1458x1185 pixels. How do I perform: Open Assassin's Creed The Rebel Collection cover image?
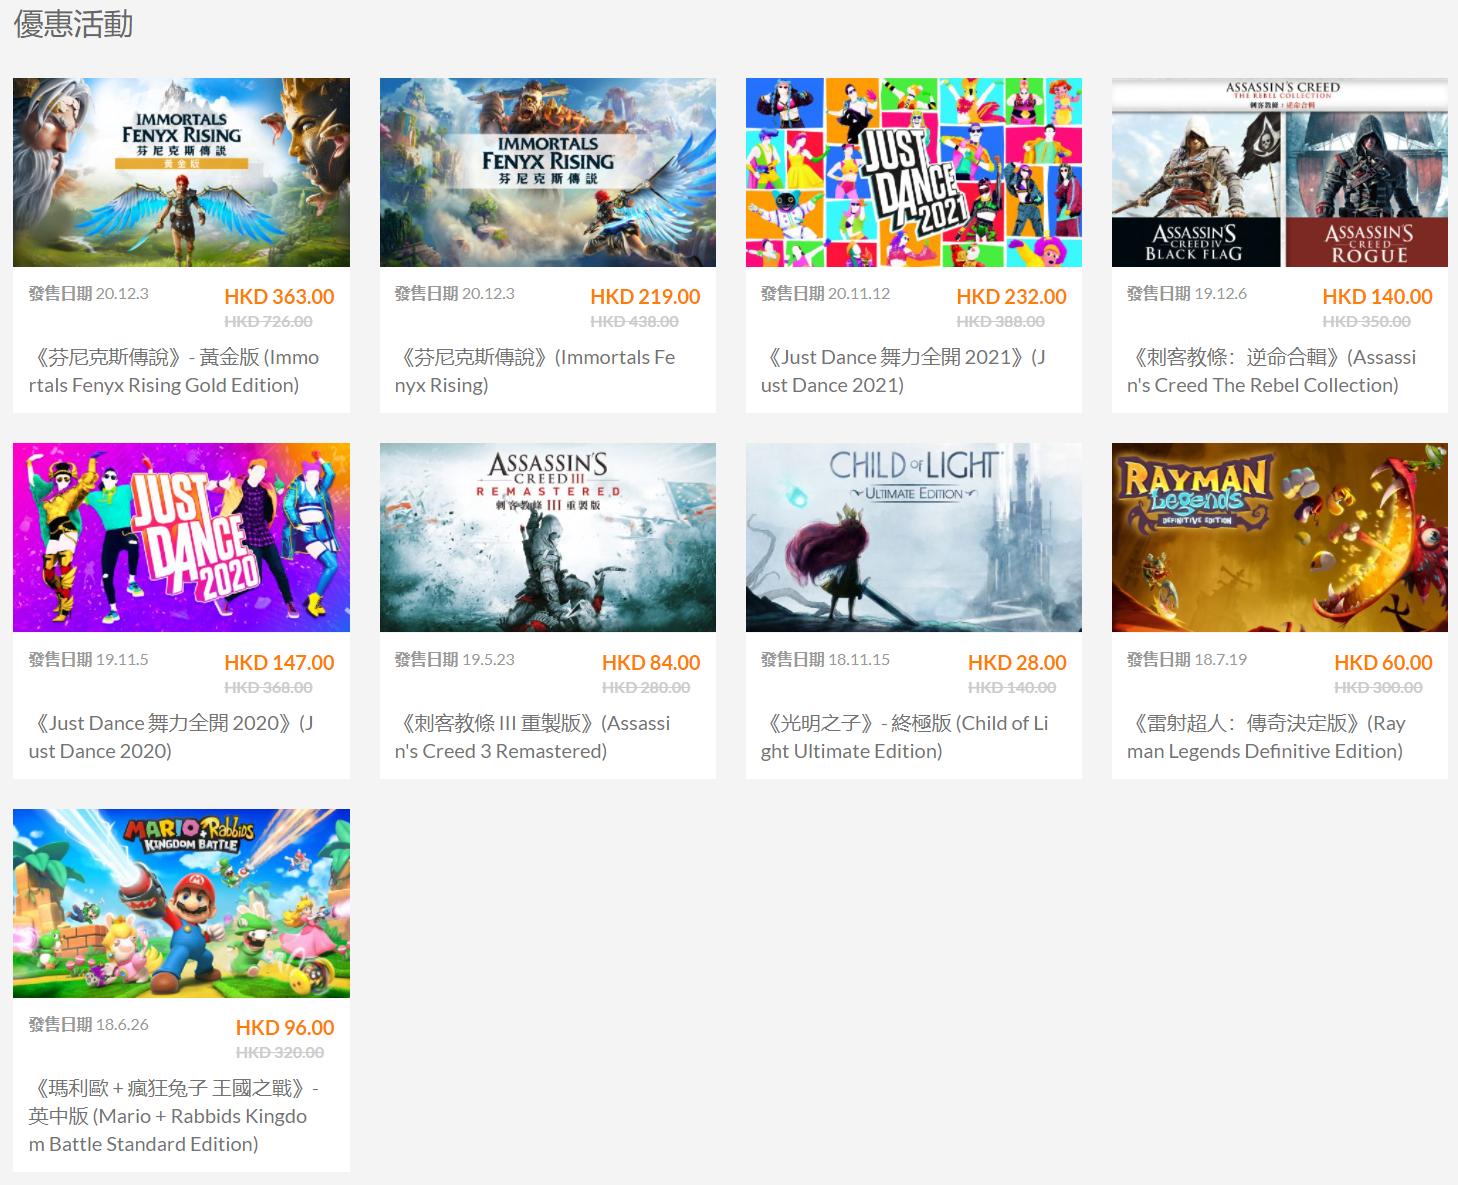coord(1280,172)
